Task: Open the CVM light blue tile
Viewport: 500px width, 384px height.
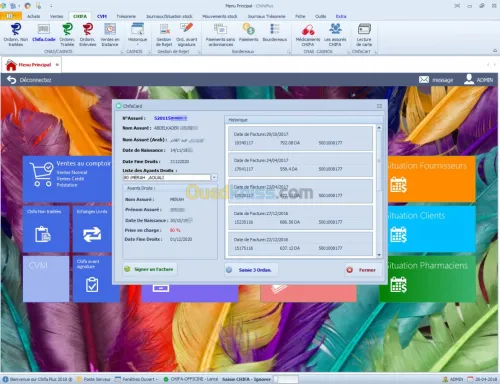Action: (x=46, y=279)
